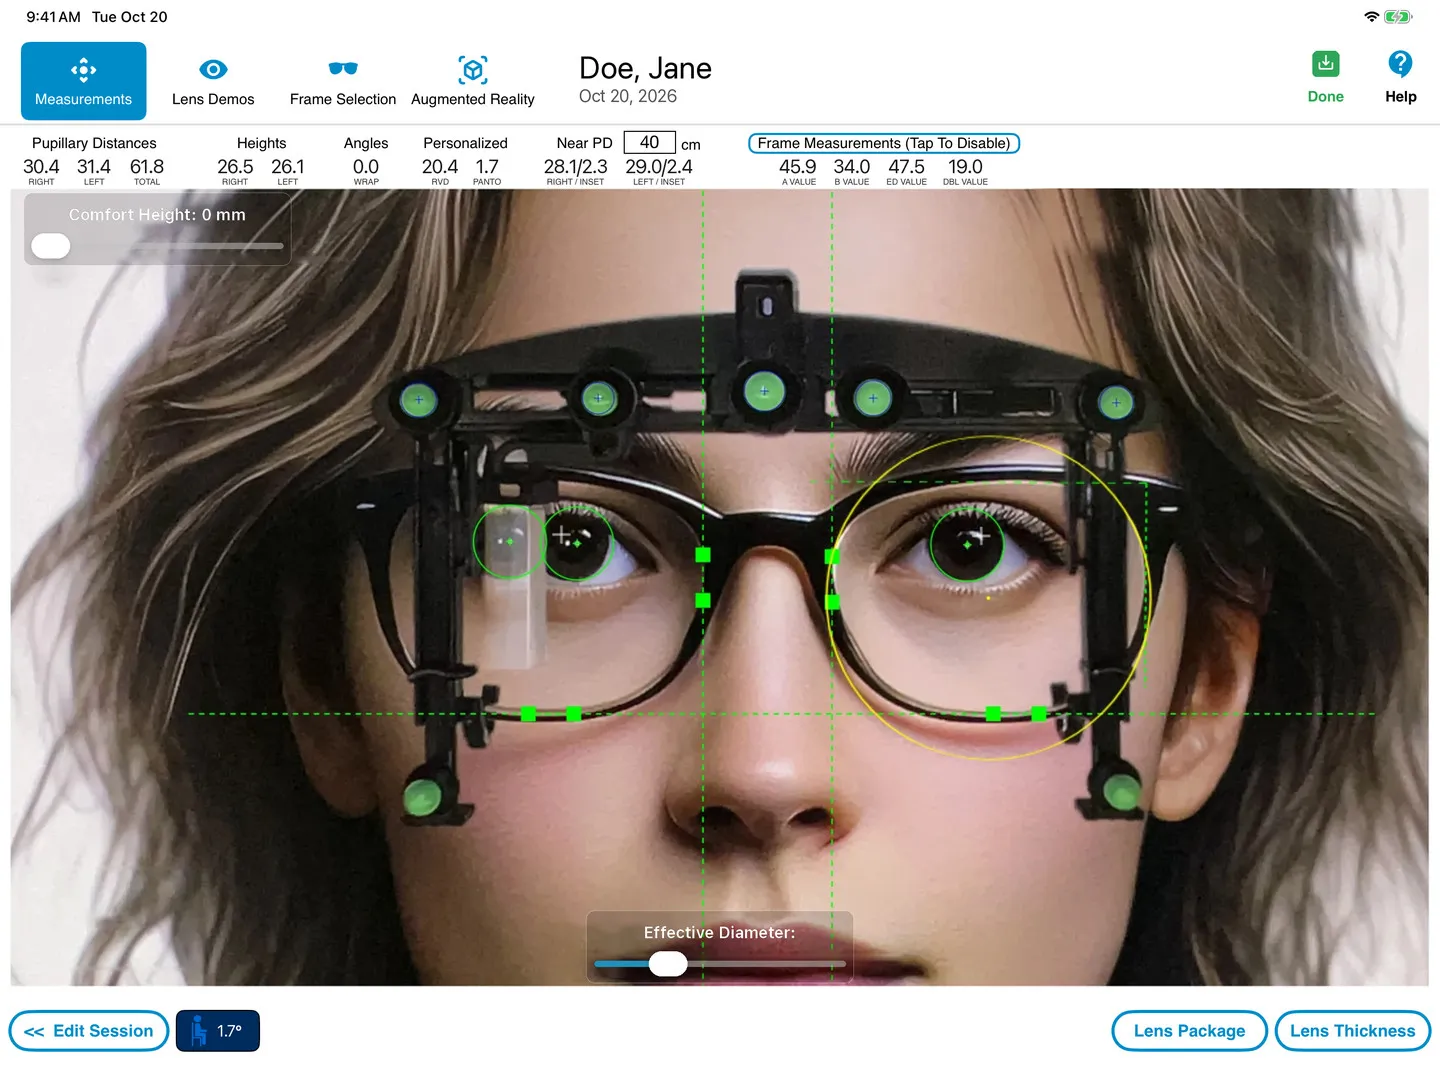Select bottom right green side marker

pyautogui.click(x=1123, y=793)
